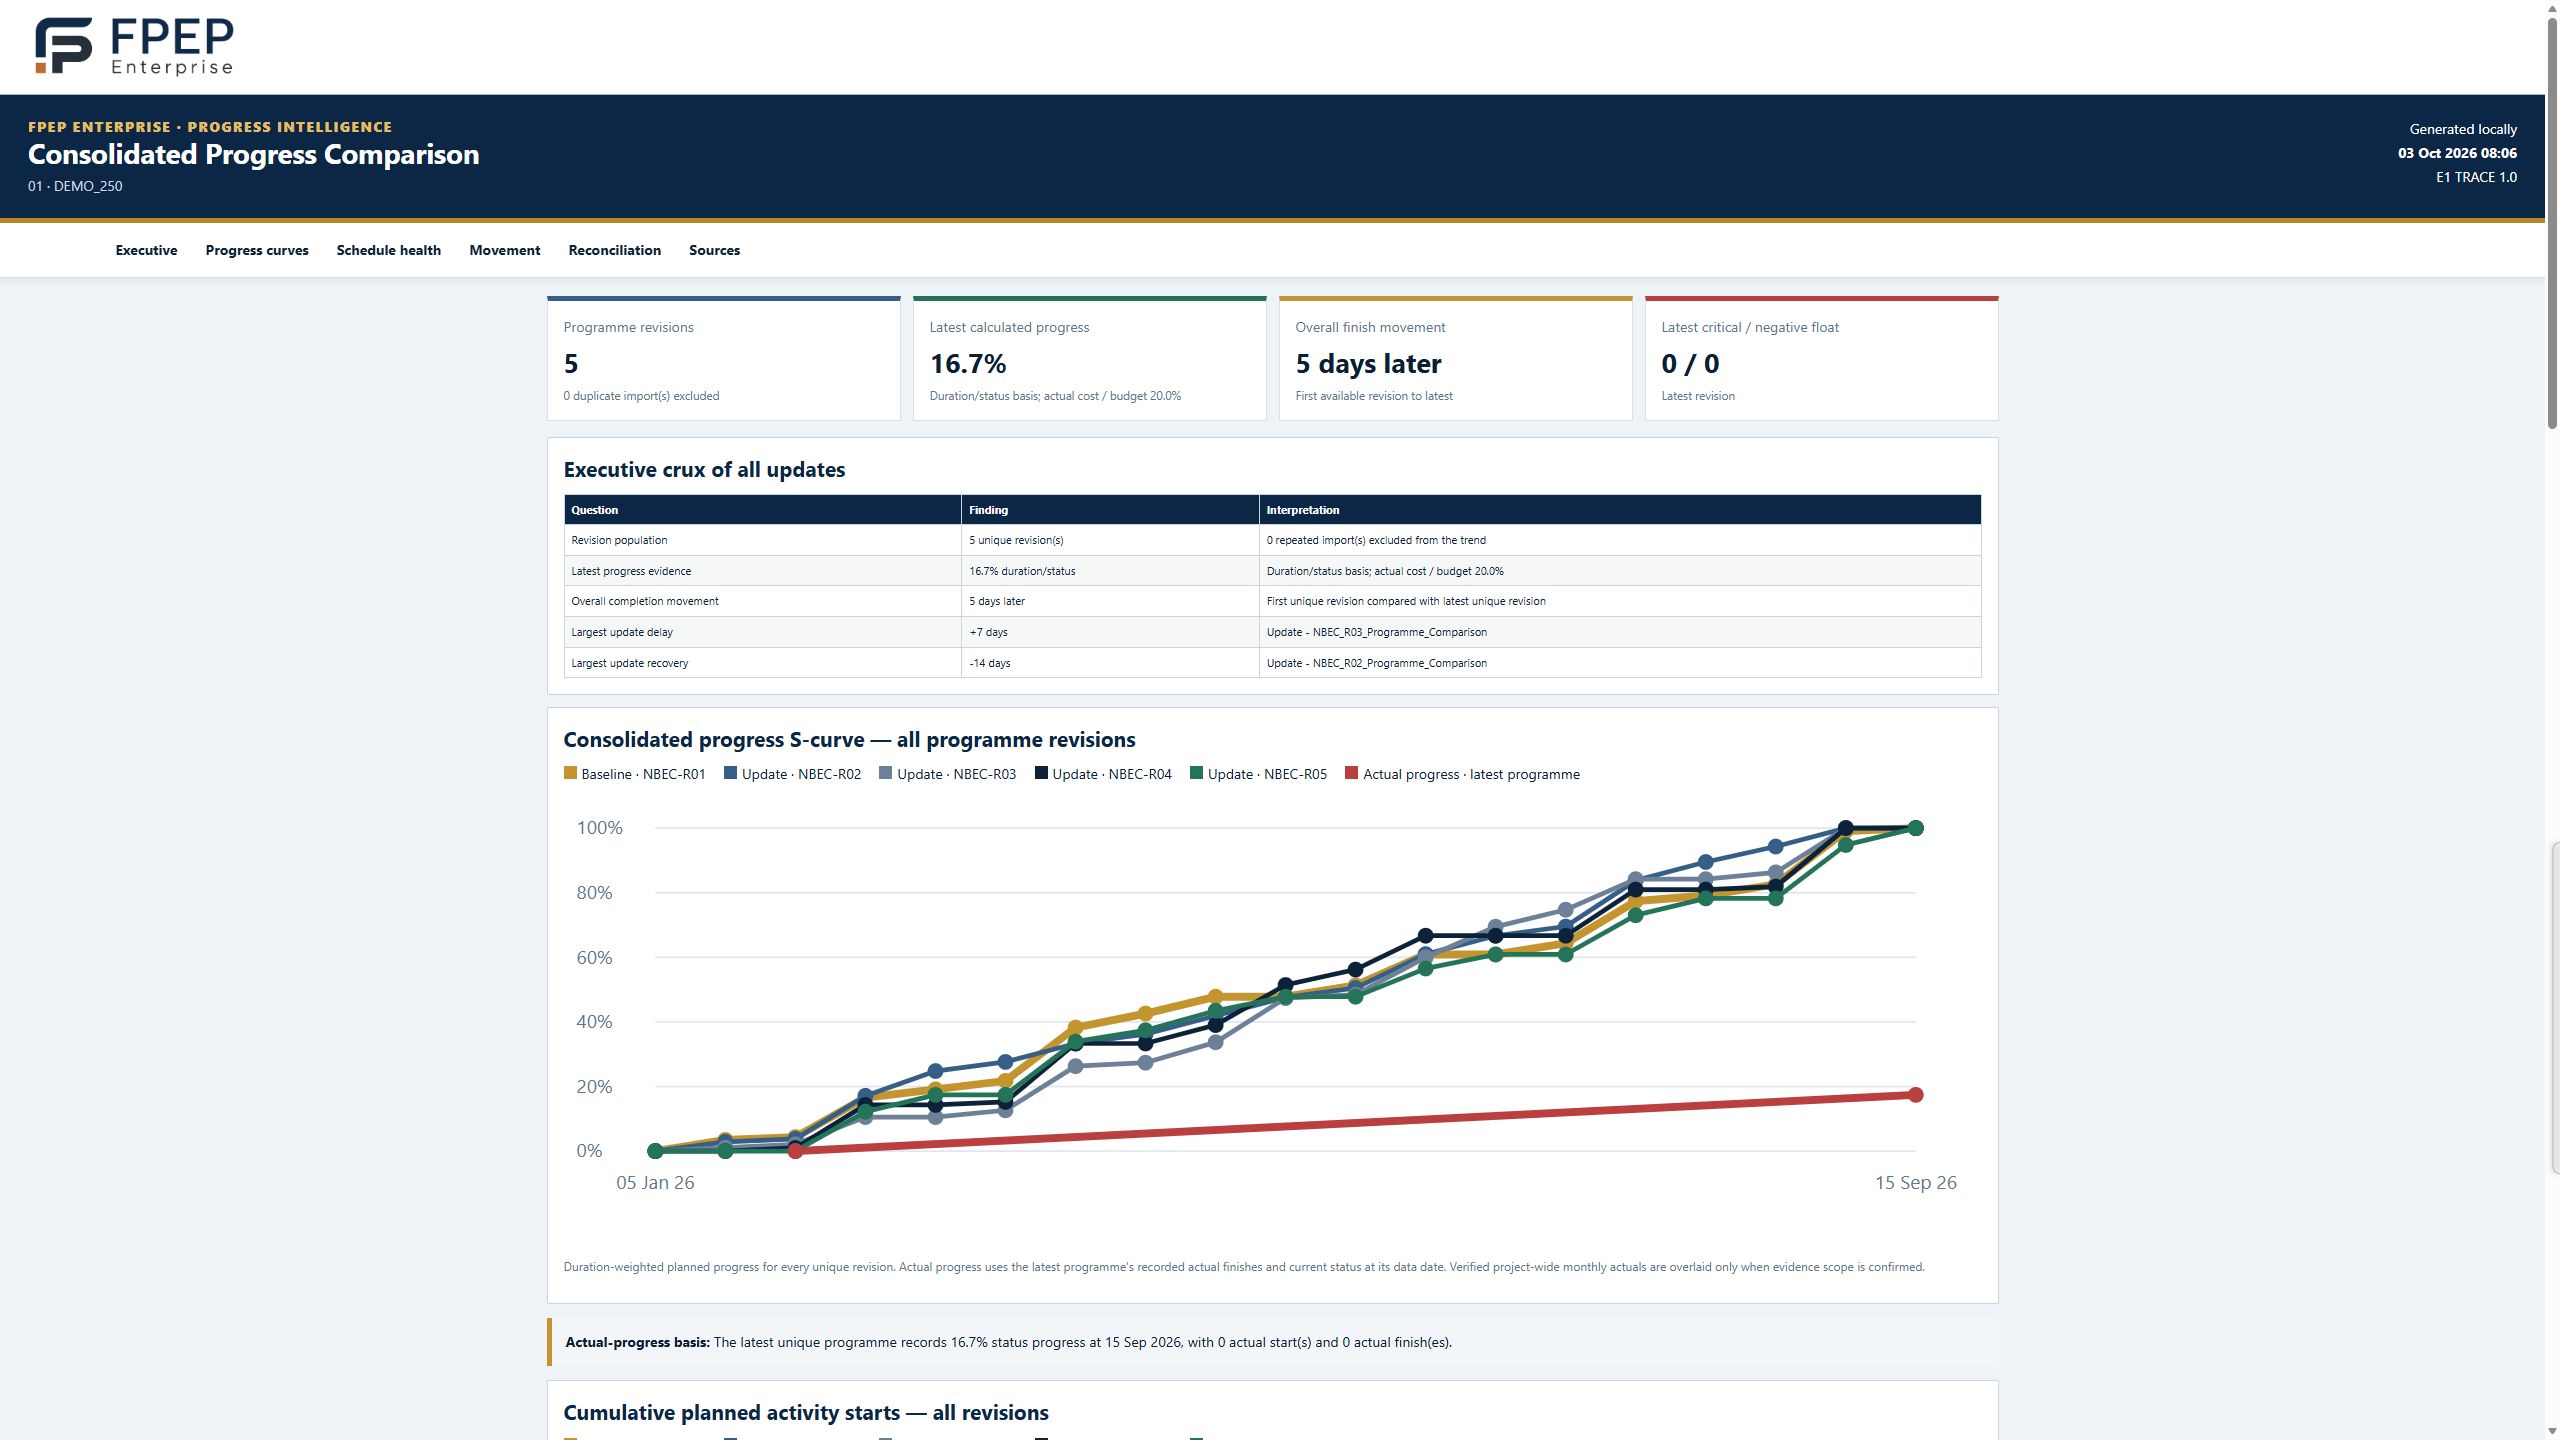This screenshot has height=1440, width=2560.
Task: Click the Latest calculated progress 16.7% card
Action: pyautogui.click(x=1090, y=359)
